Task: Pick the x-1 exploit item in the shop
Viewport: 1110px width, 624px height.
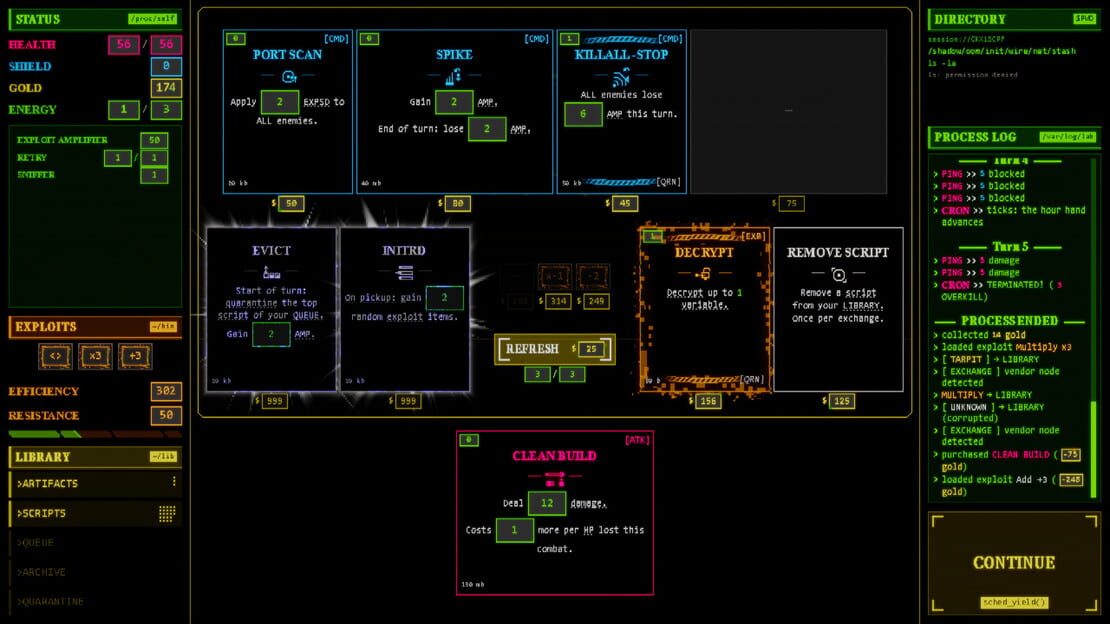Action: 554,277
